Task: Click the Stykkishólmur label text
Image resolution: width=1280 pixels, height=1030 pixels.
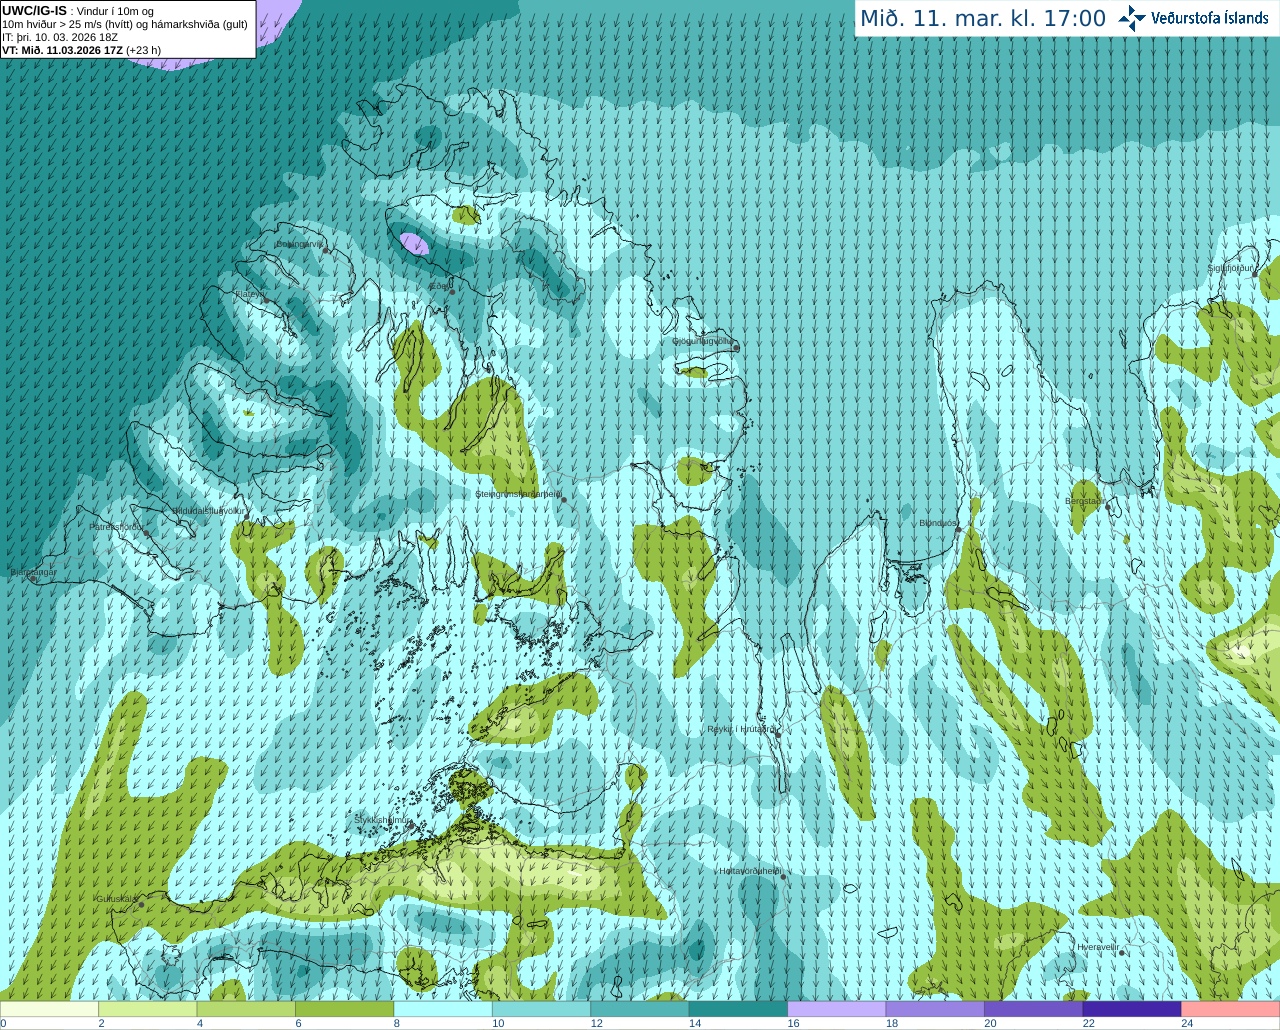Action: 382,819
